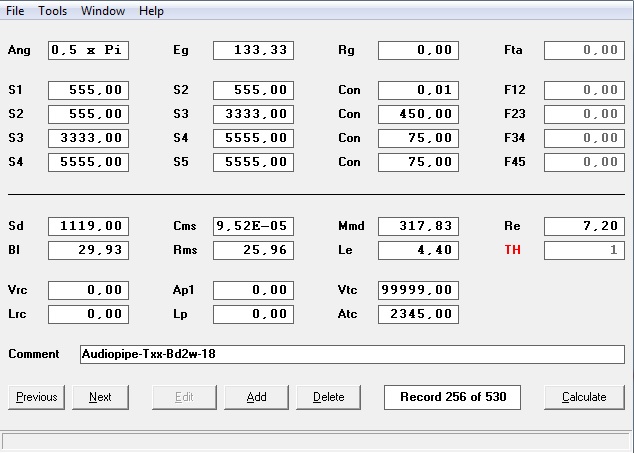
Task: Select the S3 field in the F23 row
Action: (x=254, y=114)
